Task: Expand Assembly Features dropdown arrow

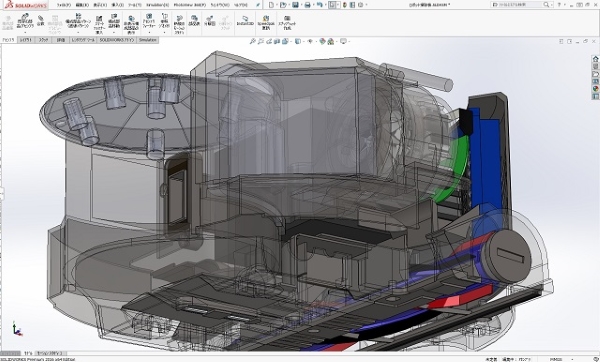Action: [x=149, y=32]
